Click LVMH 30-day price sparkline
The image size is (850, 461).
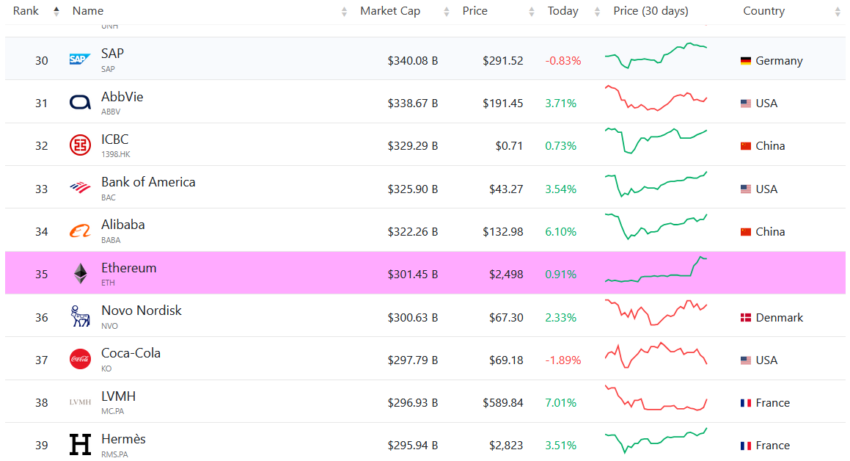[x=656, y=398]
